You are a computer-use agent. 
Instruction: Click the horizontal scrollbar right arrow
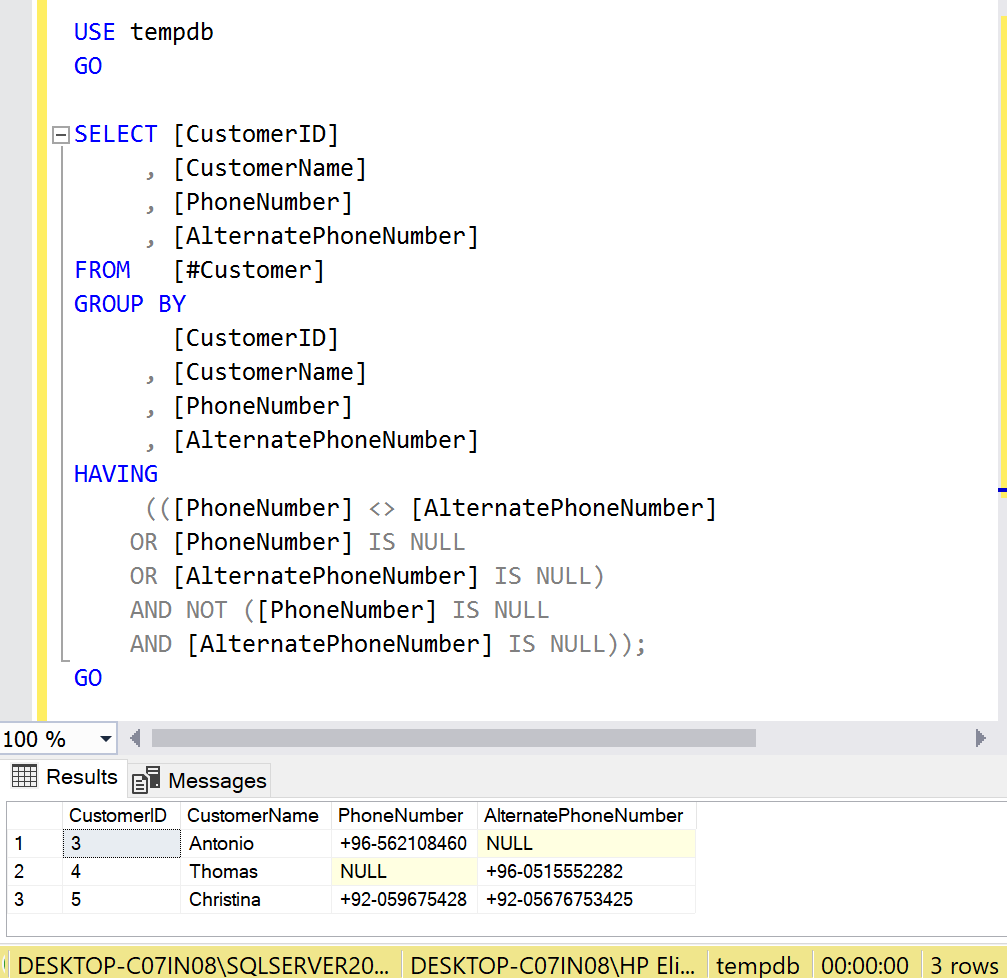tap(980, 739)
